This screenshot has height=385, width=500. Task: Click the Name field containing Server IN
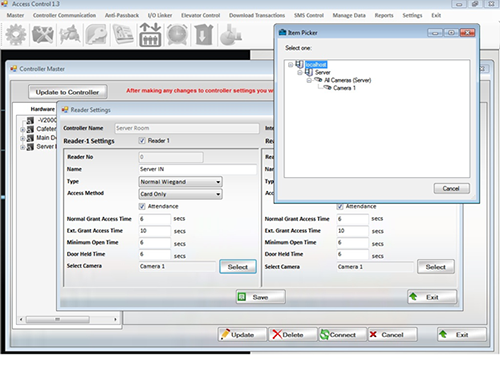coord(197,169)
